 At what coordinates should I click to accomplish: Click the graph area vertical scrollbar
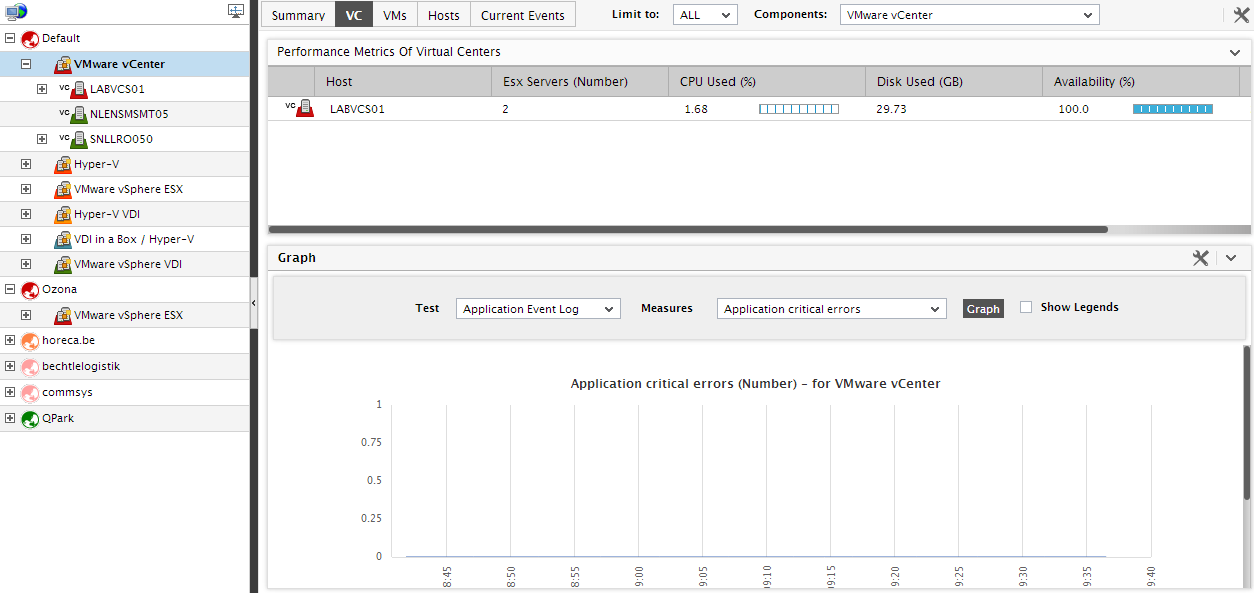coord(1246,423)
